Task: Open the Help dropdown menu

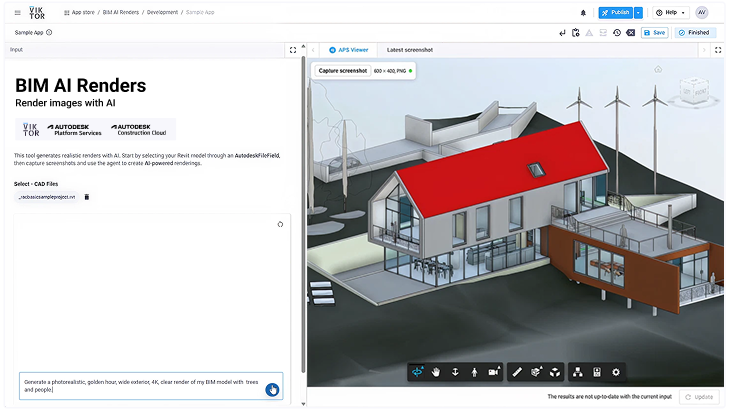Action: click(x=671, y=13)
